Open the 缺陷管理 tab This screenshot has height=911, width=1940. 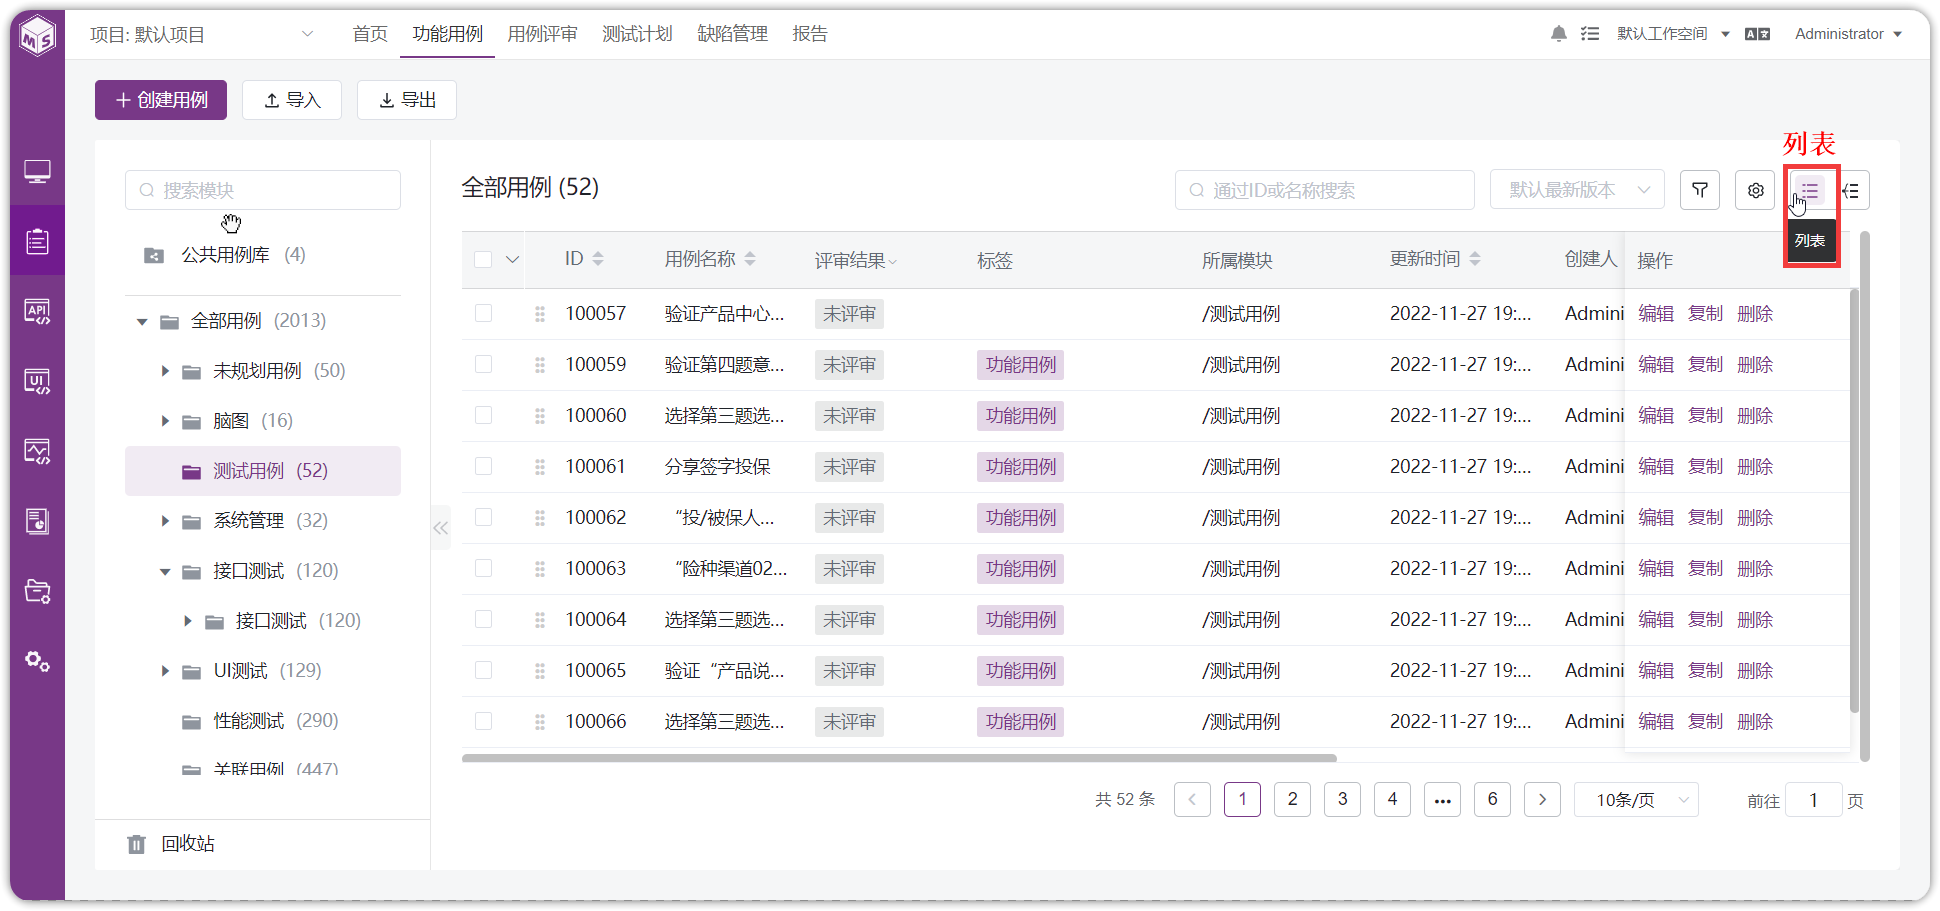732,34
